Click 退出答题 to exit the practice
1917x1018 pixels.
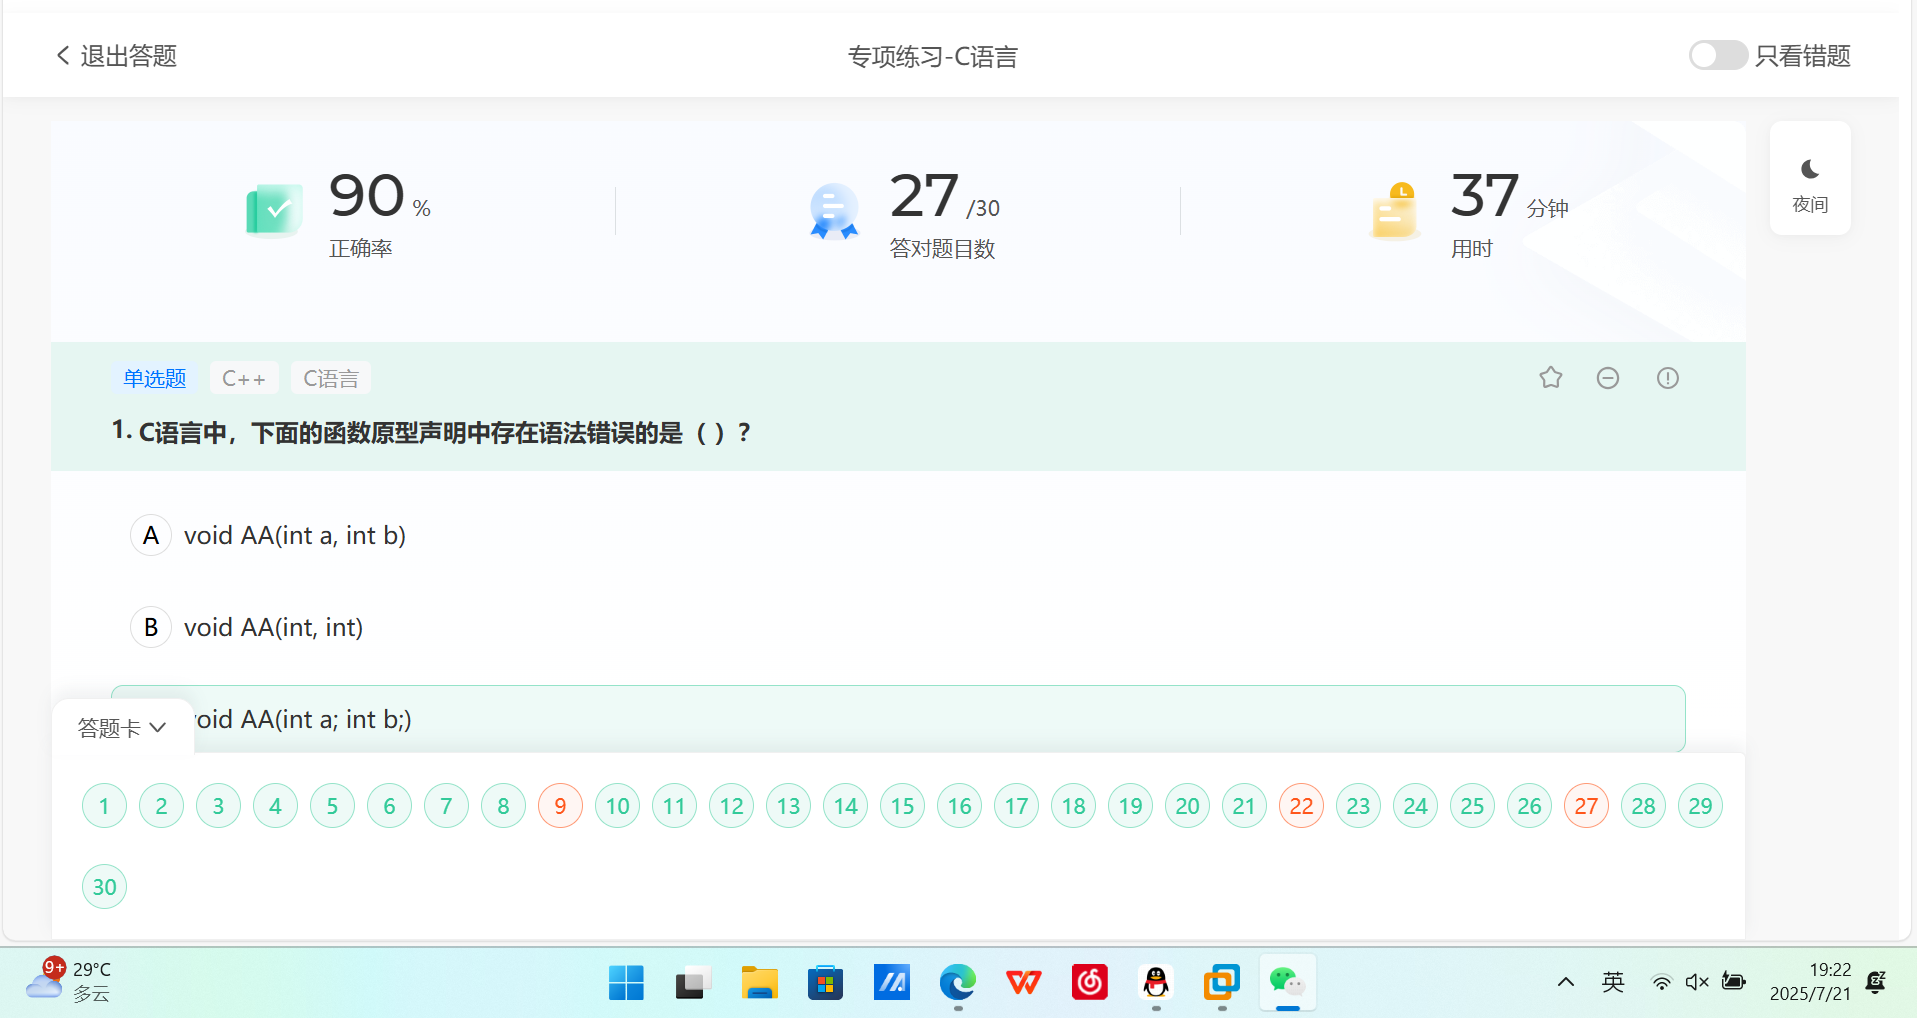pyautogui.click(x=128, y=55)
